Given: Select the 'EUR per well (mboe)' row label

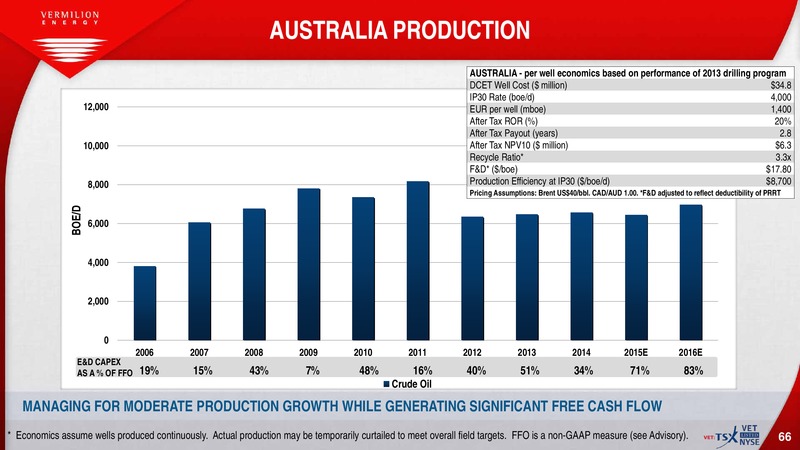Looking at the screenshot, I should click(x=508, y=109).
